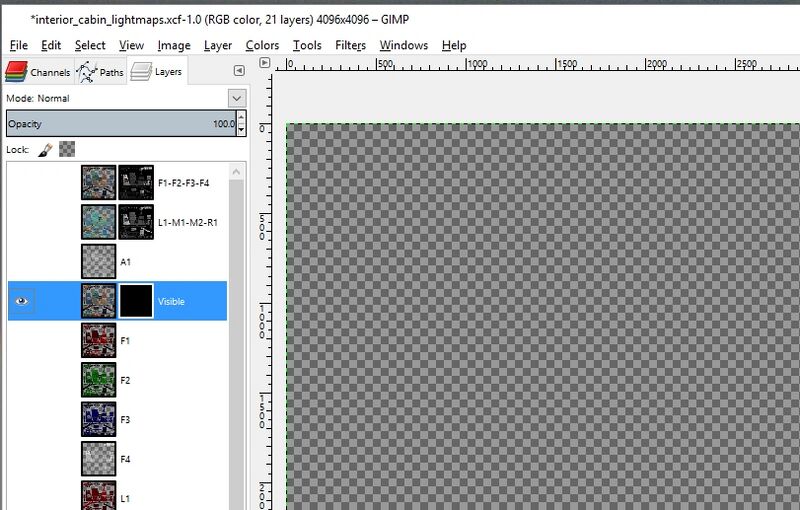Click the Mode: Normal label

[38, 98]
